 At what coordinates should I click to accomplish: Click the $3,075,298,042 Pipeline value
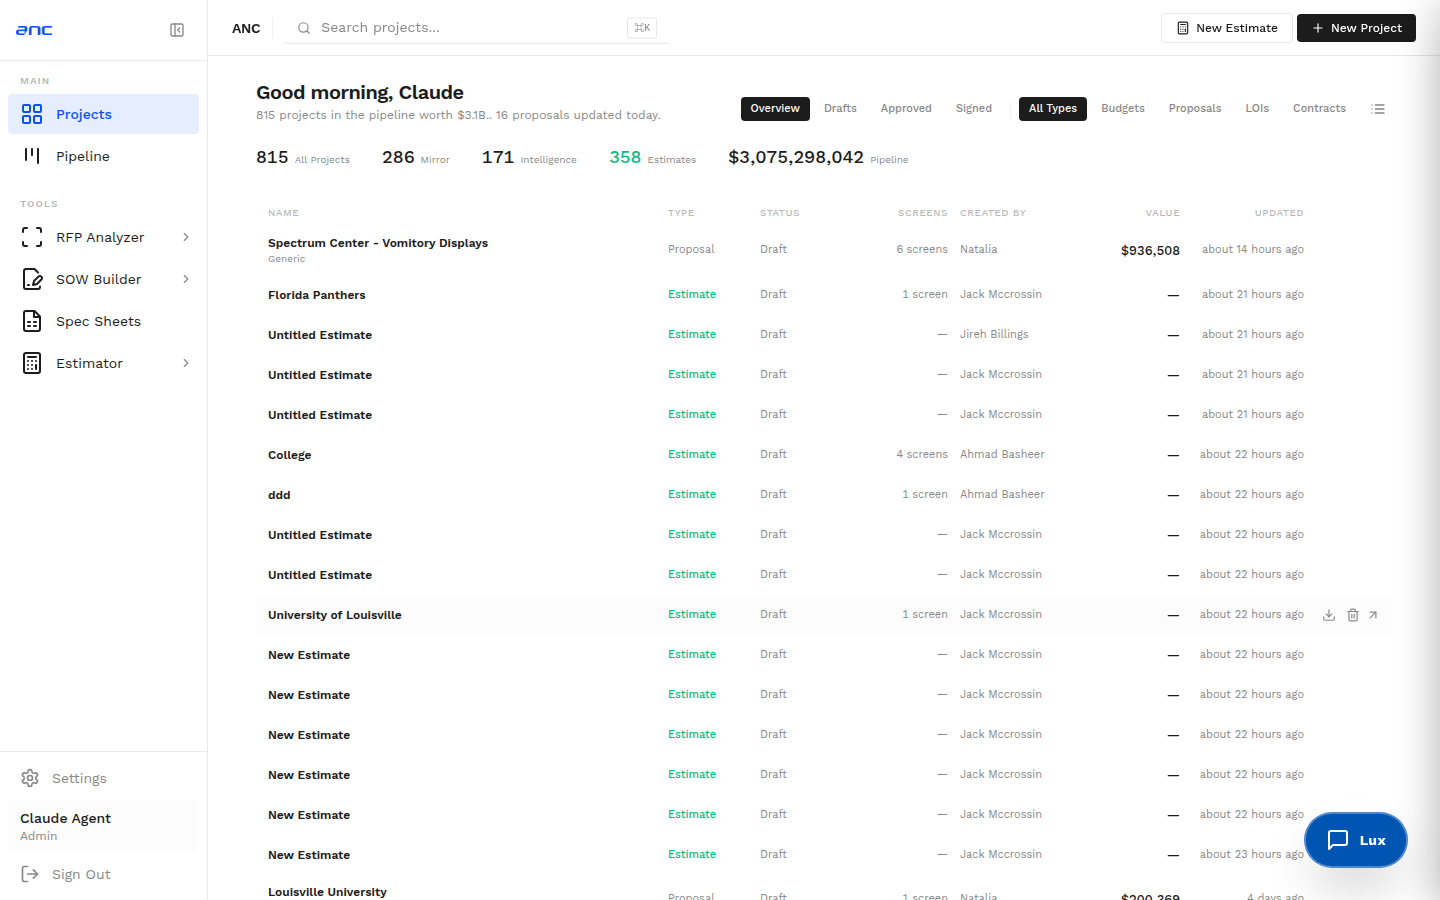[818, 158]
